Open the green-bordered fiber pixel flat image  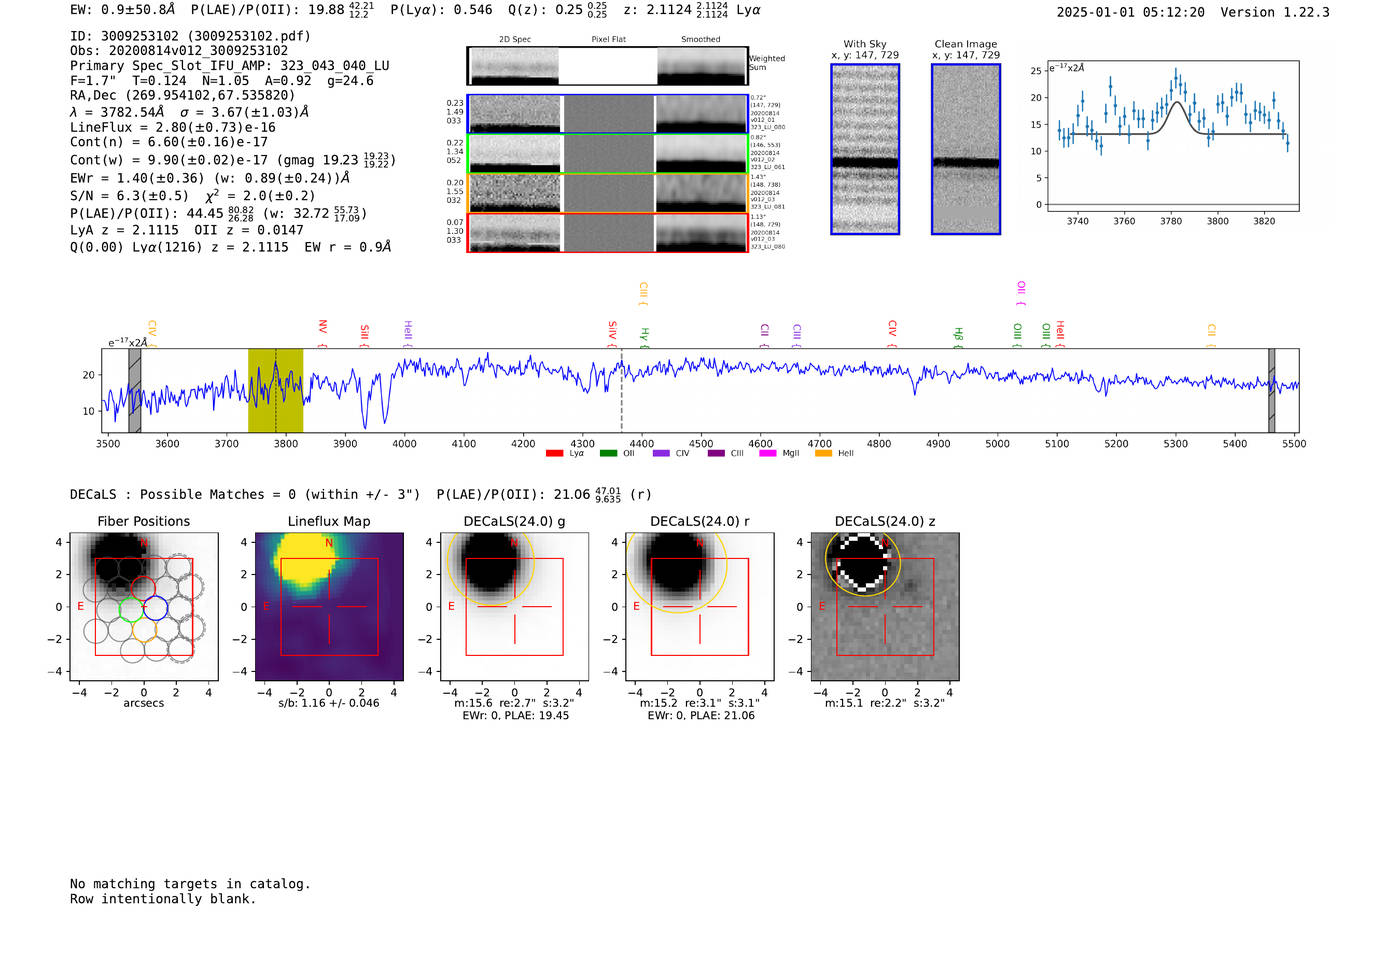tap(608, 154)
